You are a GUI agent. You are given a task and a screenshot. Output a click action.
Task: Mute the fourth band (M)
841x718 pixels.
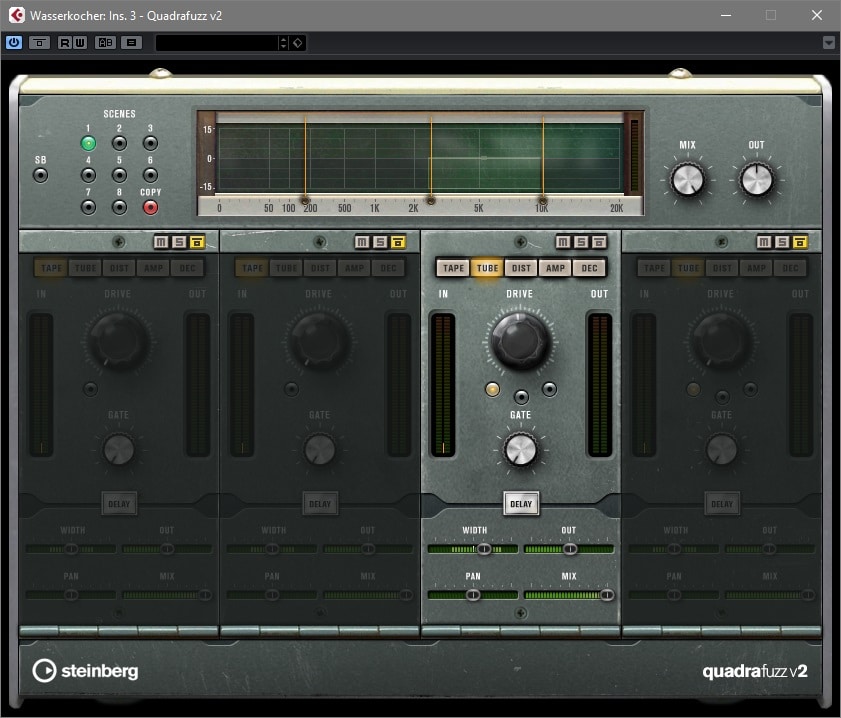tap(764, 242)
